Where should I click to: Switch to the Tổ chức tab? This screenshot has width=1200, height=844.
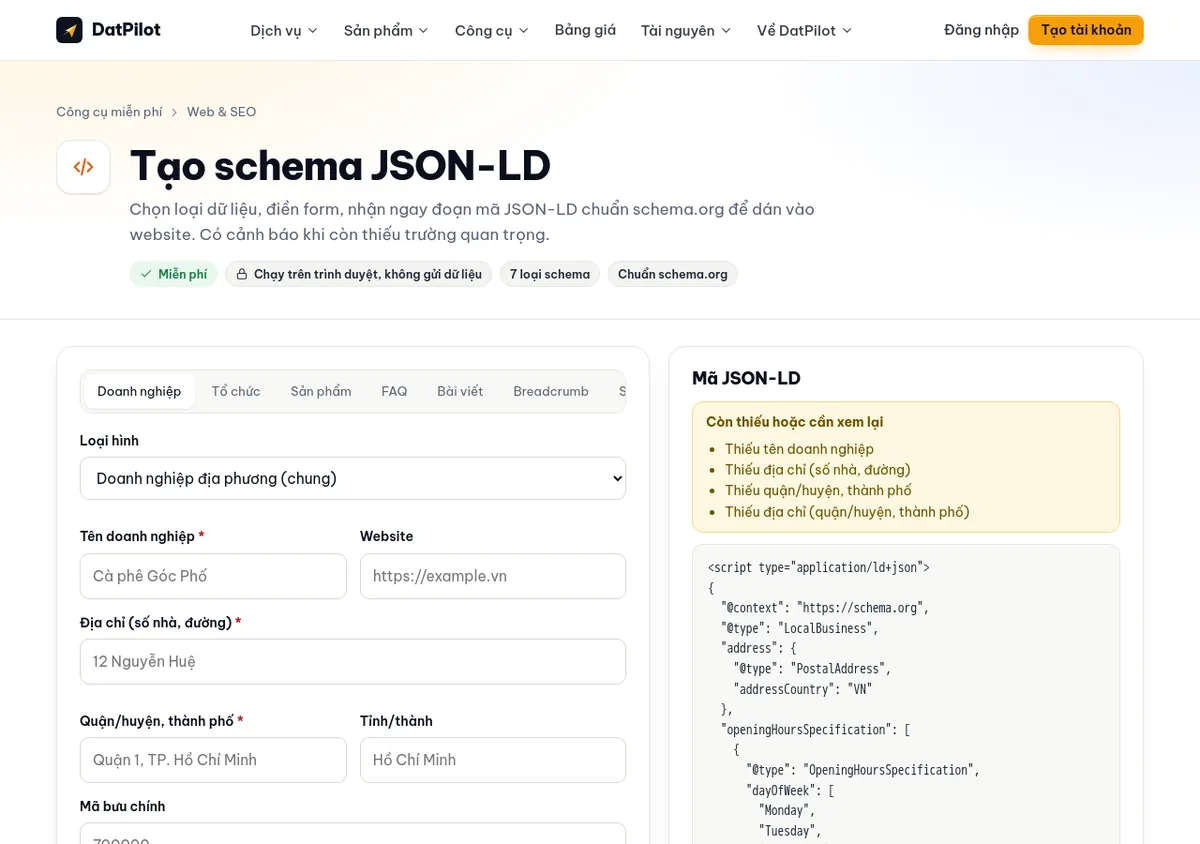(x=236, y=391)
